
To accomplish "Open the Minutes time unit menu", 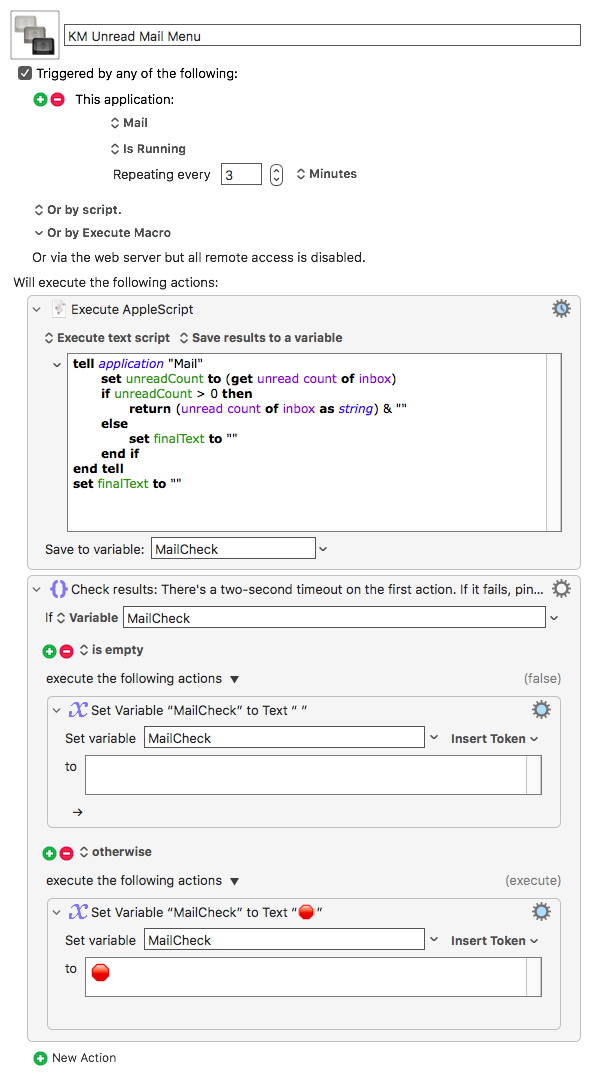I will coord(327,174).
